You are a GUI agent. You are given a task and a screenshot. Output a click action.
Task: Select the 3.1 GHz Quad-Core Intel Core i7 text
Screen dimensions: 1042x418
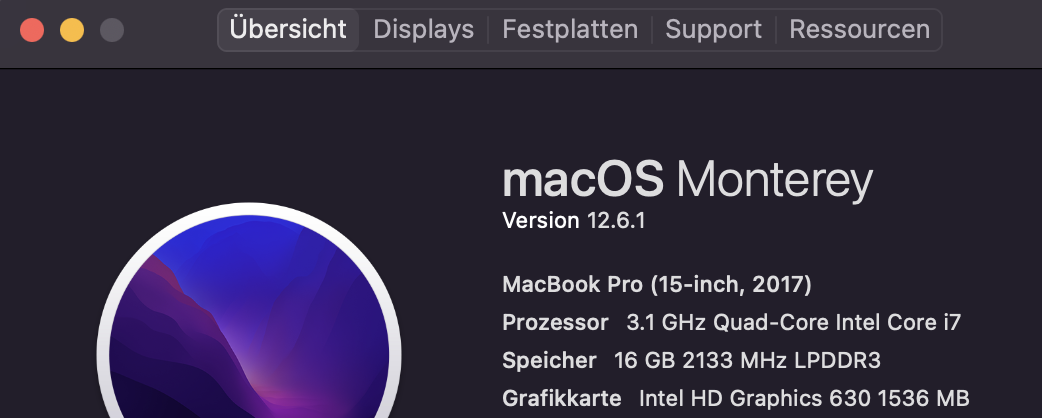[793, 323]
